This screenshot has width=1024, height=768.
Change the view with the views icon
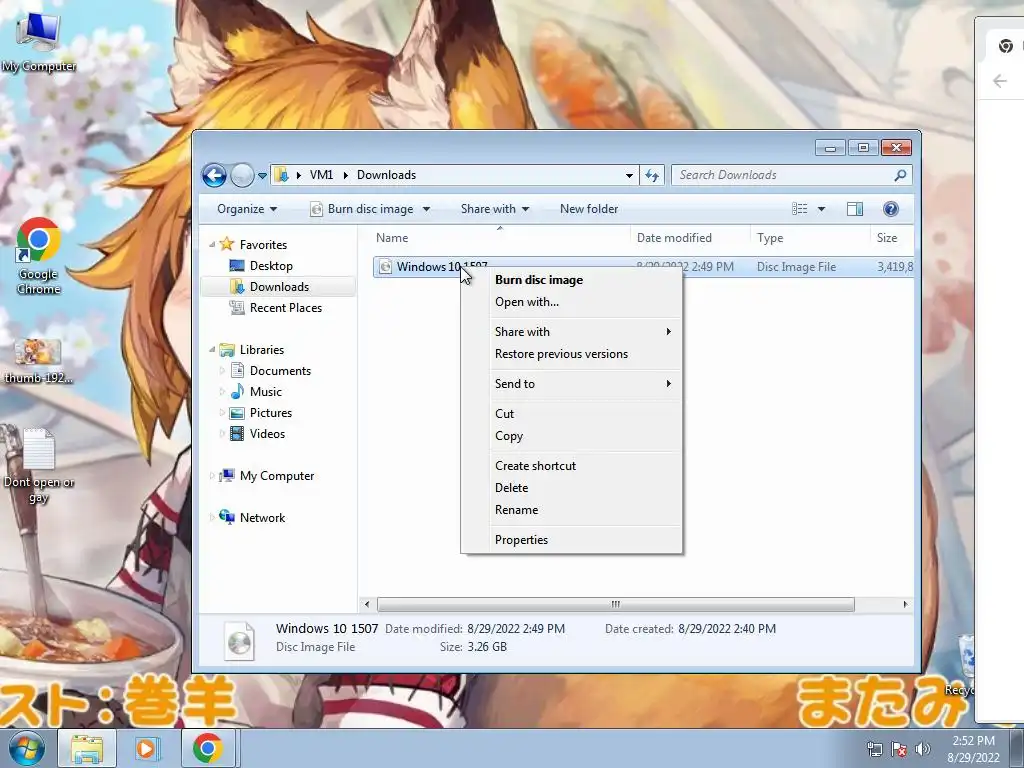tap(800, 209)
